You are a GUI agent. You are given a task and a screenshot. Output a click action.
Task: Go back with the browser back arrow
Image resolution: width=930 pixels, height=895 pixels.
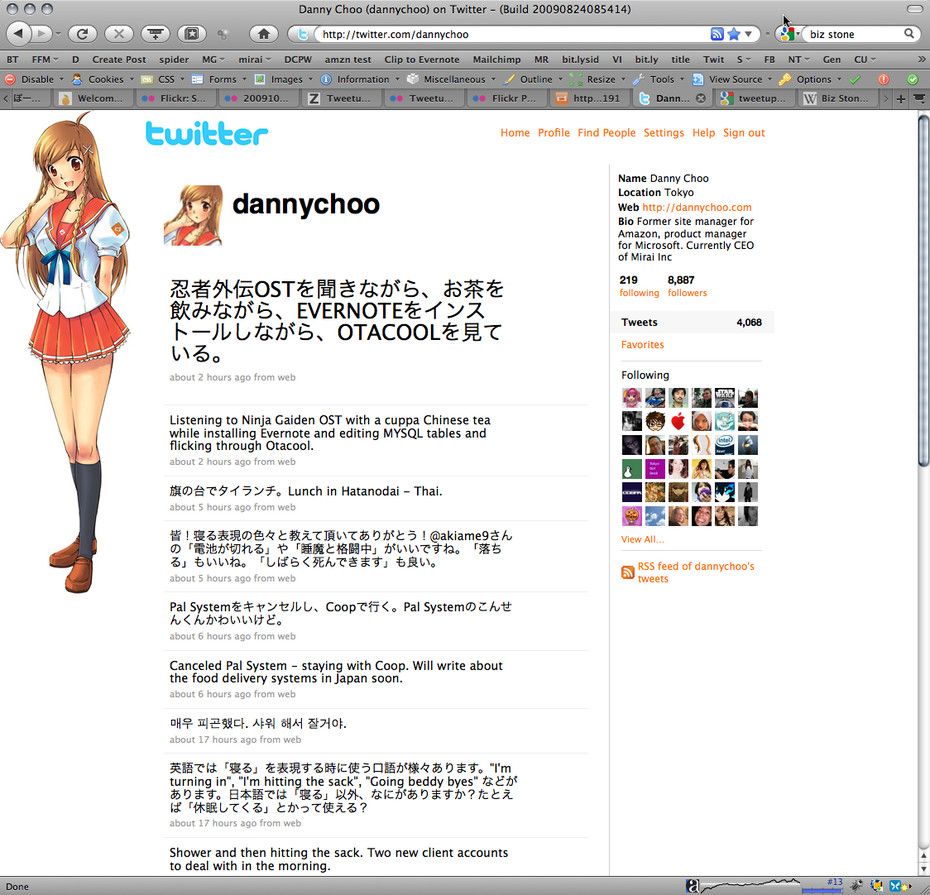pos(19,34)
